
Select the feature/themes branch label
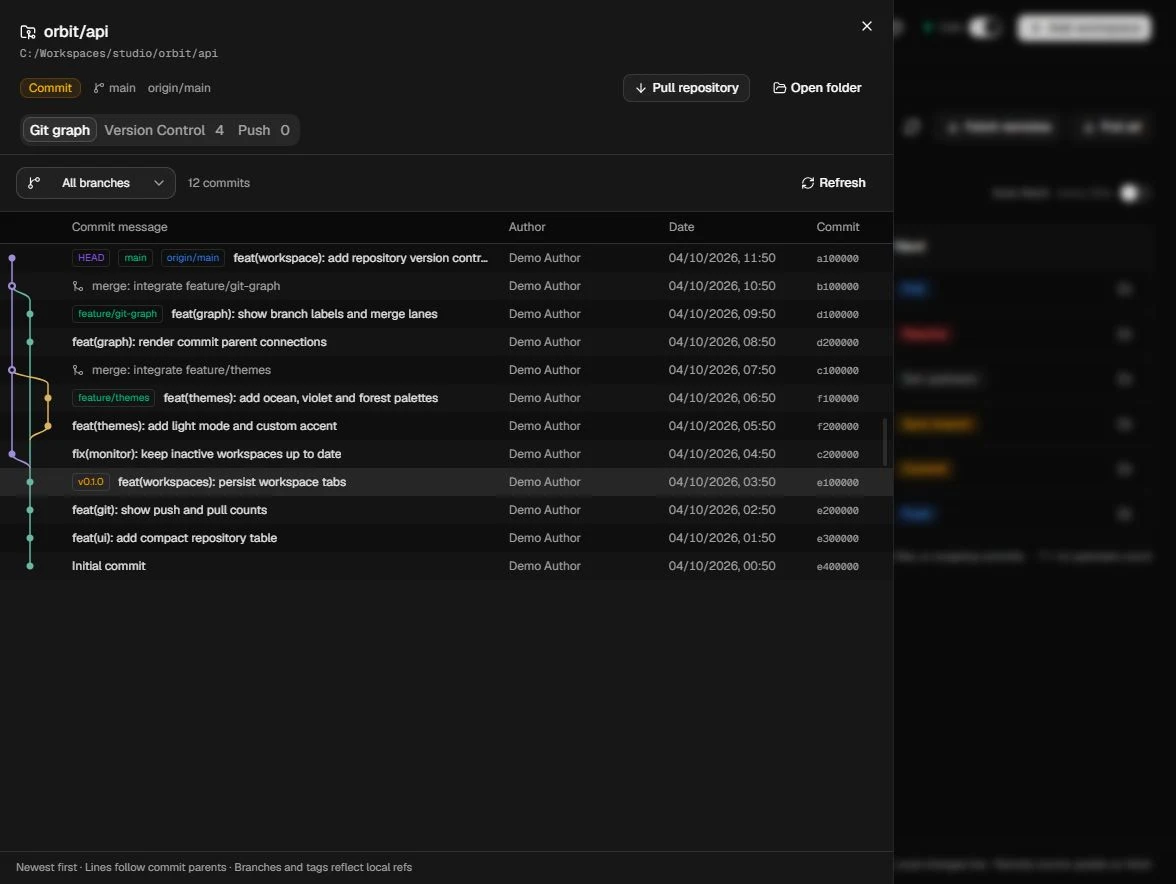tap(114, 398)
